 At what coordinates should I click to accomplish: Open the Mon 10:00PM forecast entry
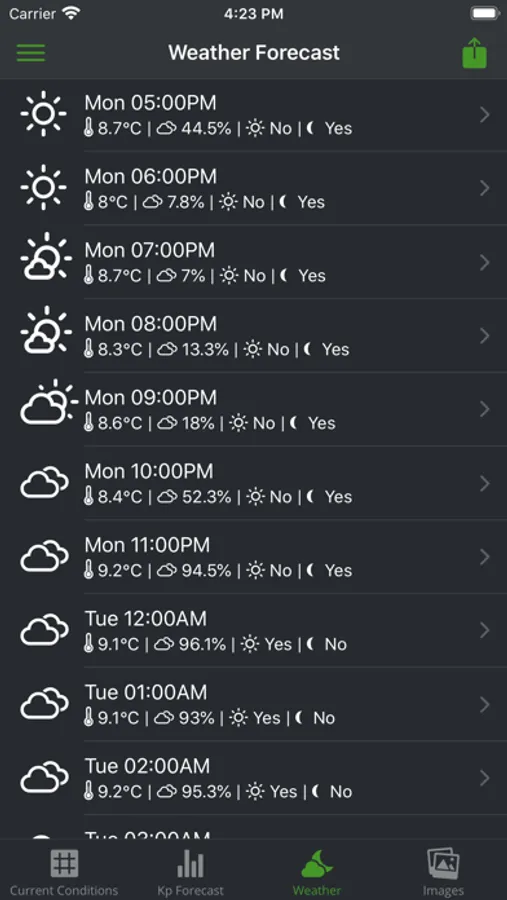[253, 483]
